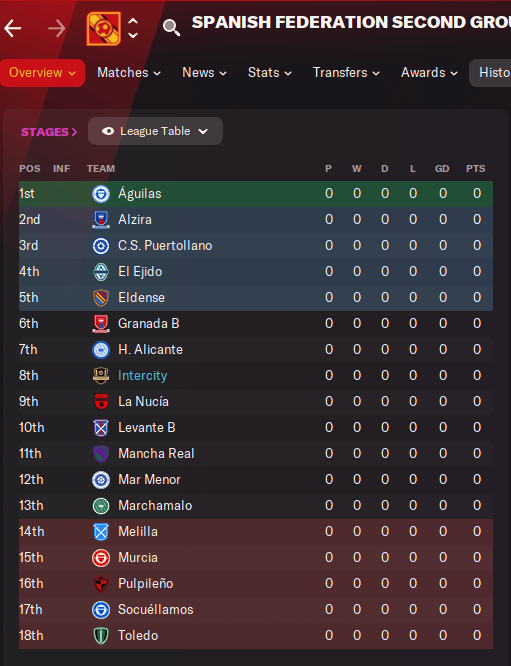Screen dimensions: 511x666
Task: Open the Matches dropdown menu
Action: coord(129,73)
